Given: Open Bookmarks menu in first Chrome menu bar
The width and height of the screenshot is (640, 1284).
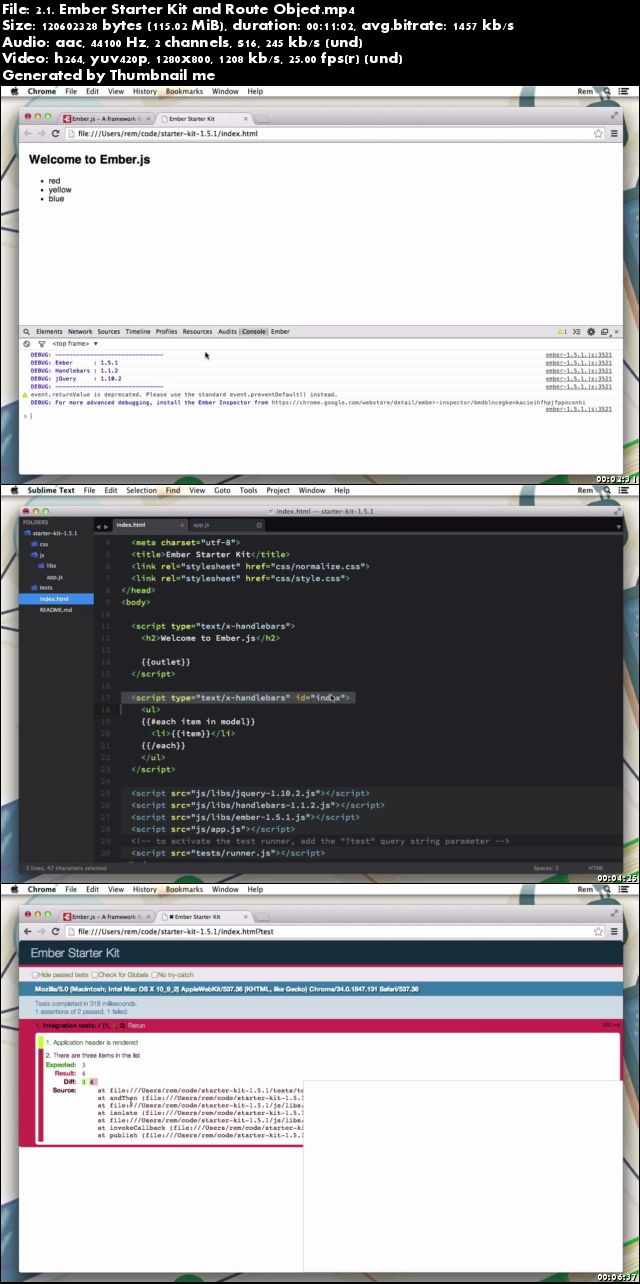Looking at the screenshot, I should (184, 91).
